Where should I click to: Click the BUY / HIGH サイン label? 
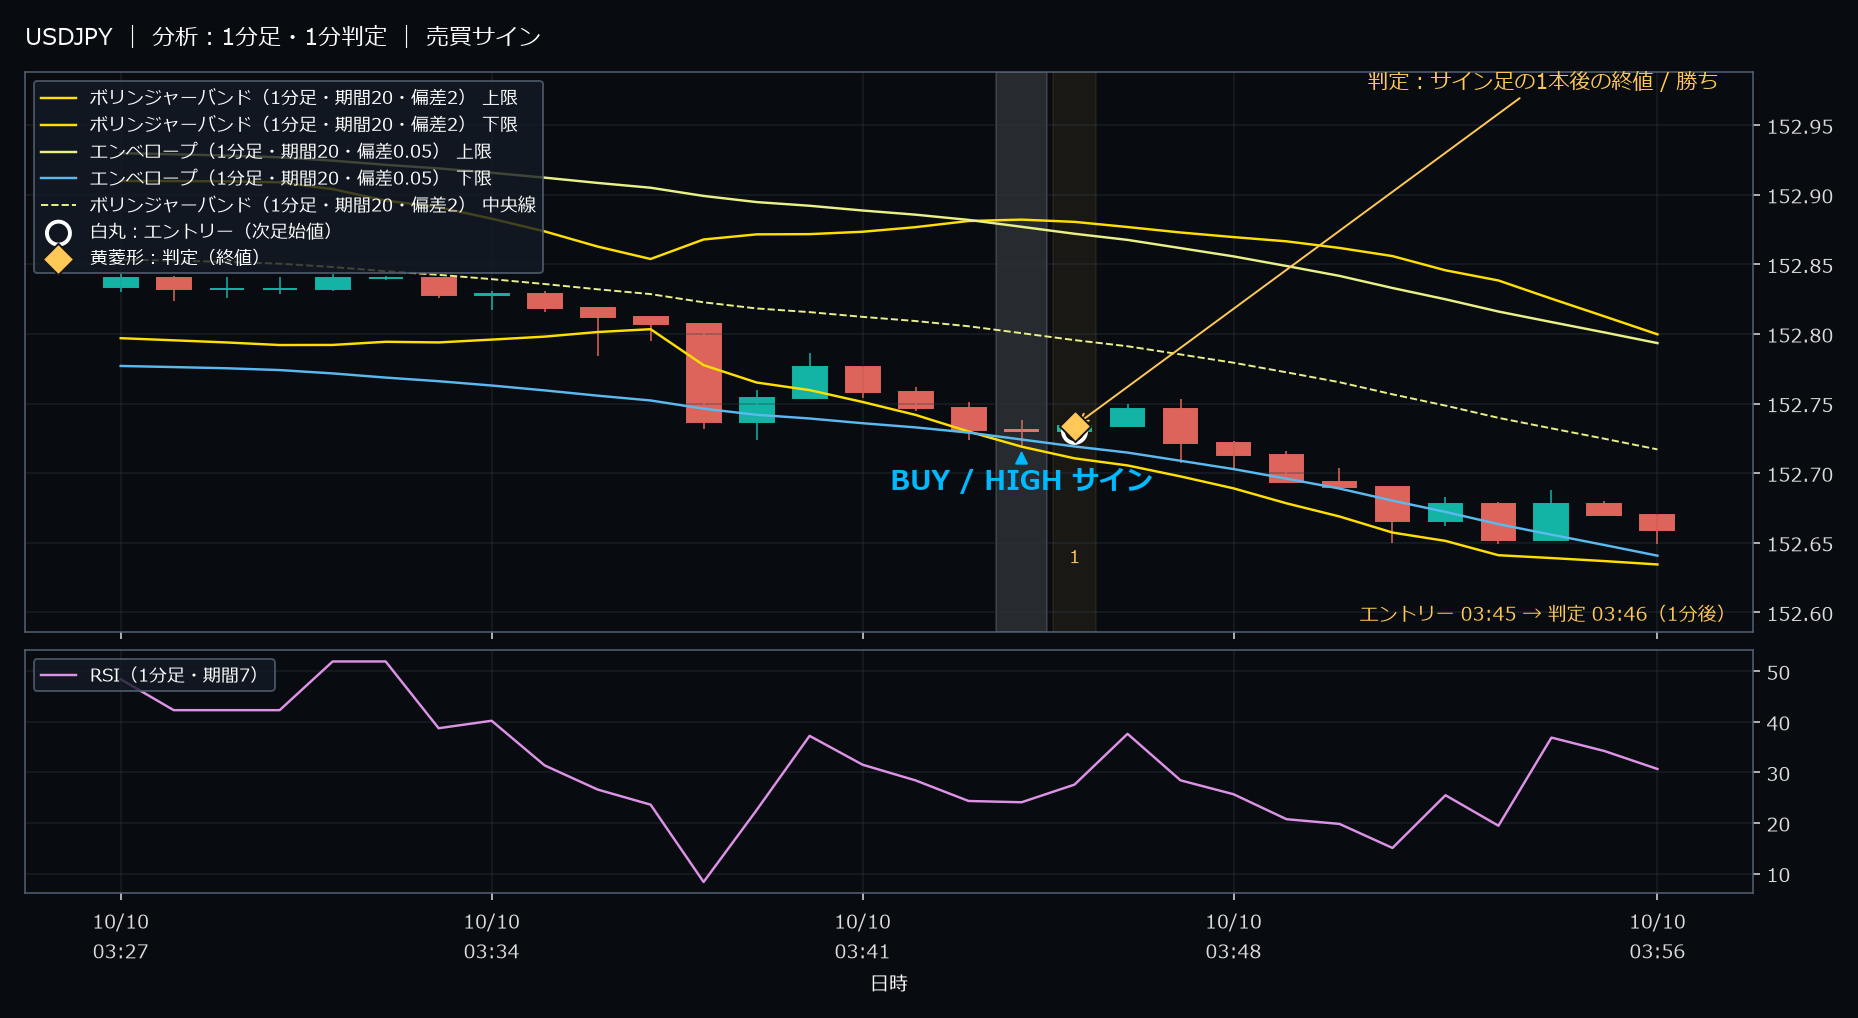coord(1021,480)
